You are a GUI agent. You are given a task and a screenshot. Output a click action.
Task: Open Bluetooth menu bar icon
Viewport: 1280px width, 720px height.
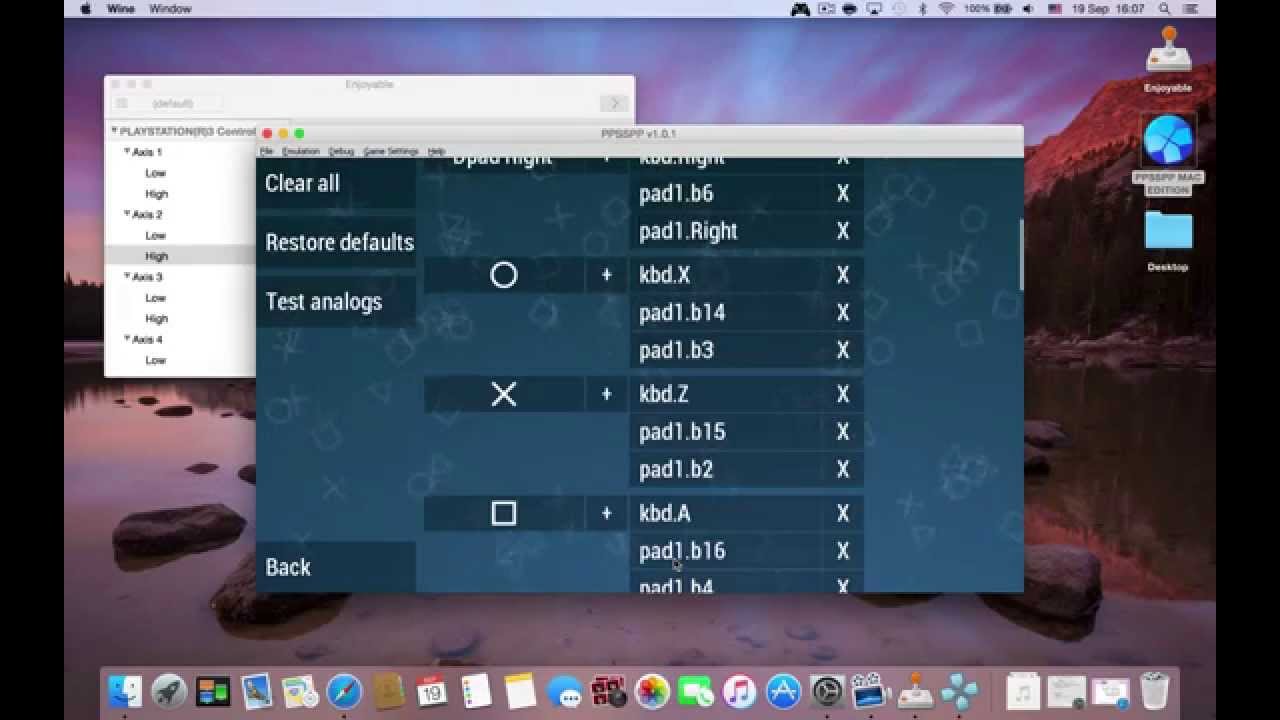pos(922,9)
